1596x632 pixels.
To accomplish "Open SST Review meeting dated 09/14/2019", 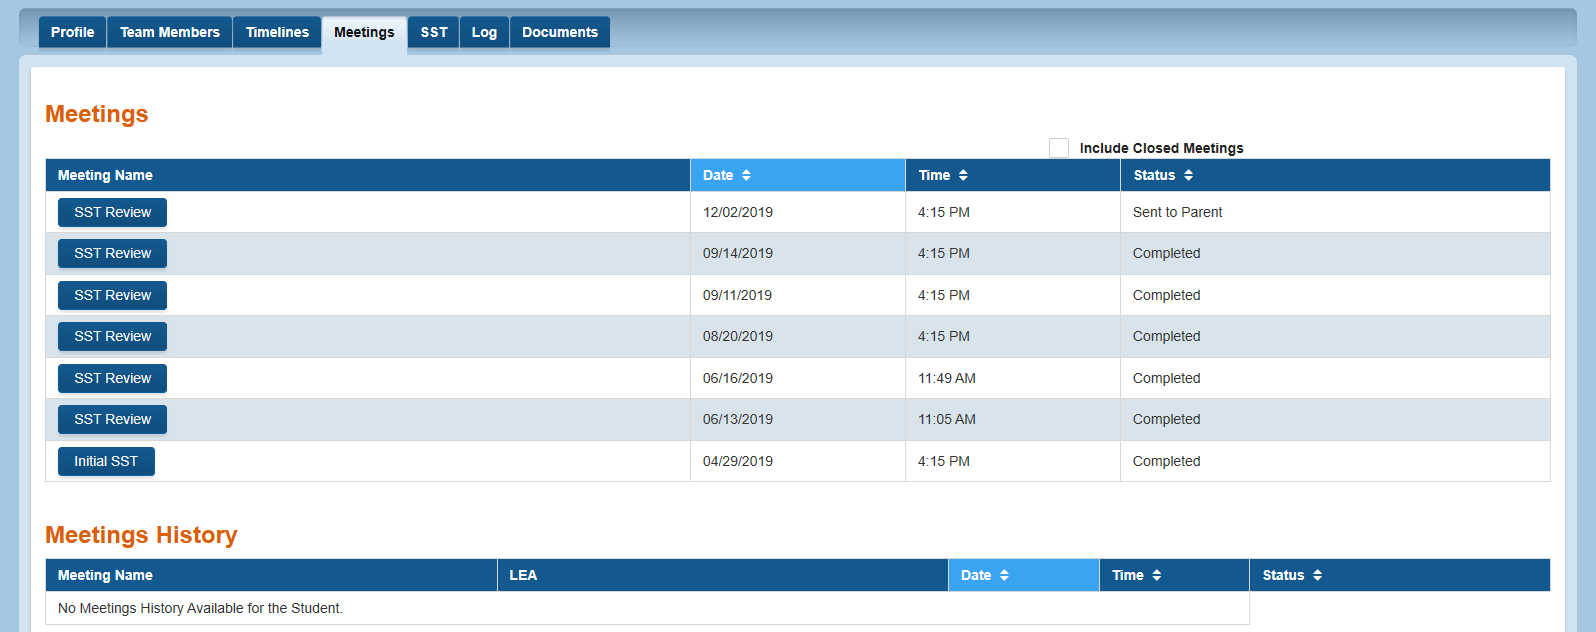I will (112, 253).
